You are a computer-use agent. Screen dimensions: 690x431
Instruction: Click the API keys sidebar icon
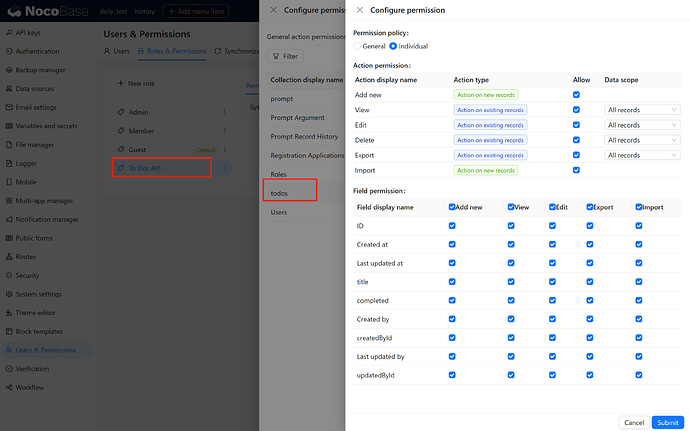(x=9, y=33)
